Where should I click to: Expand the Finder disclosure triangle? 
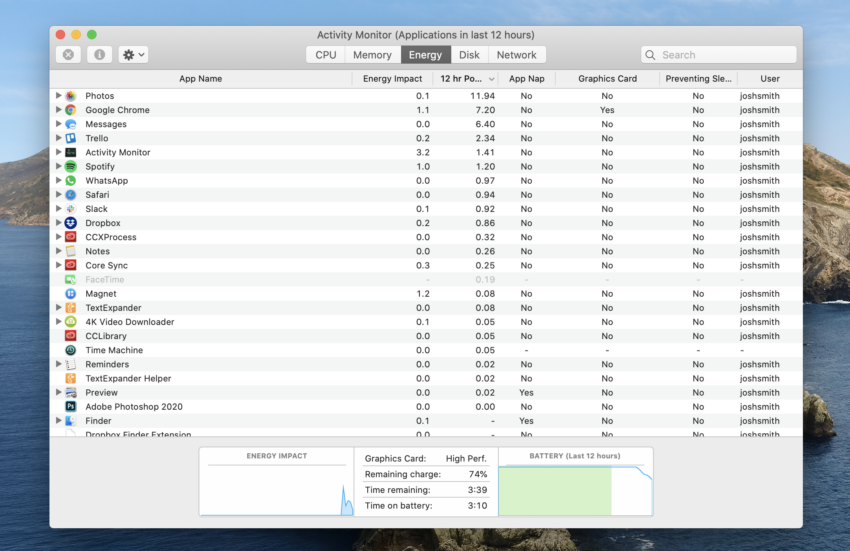[59, 420]
